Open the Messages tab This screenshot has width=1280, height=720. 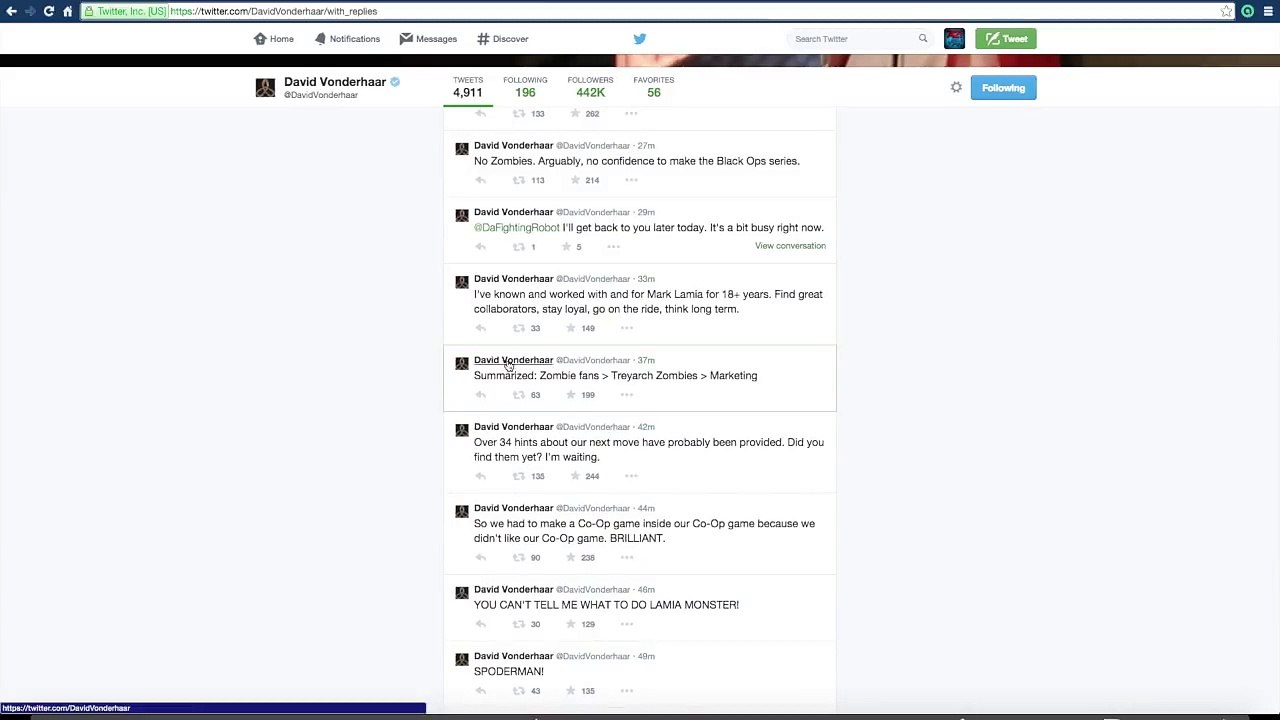tap(428, 39)
